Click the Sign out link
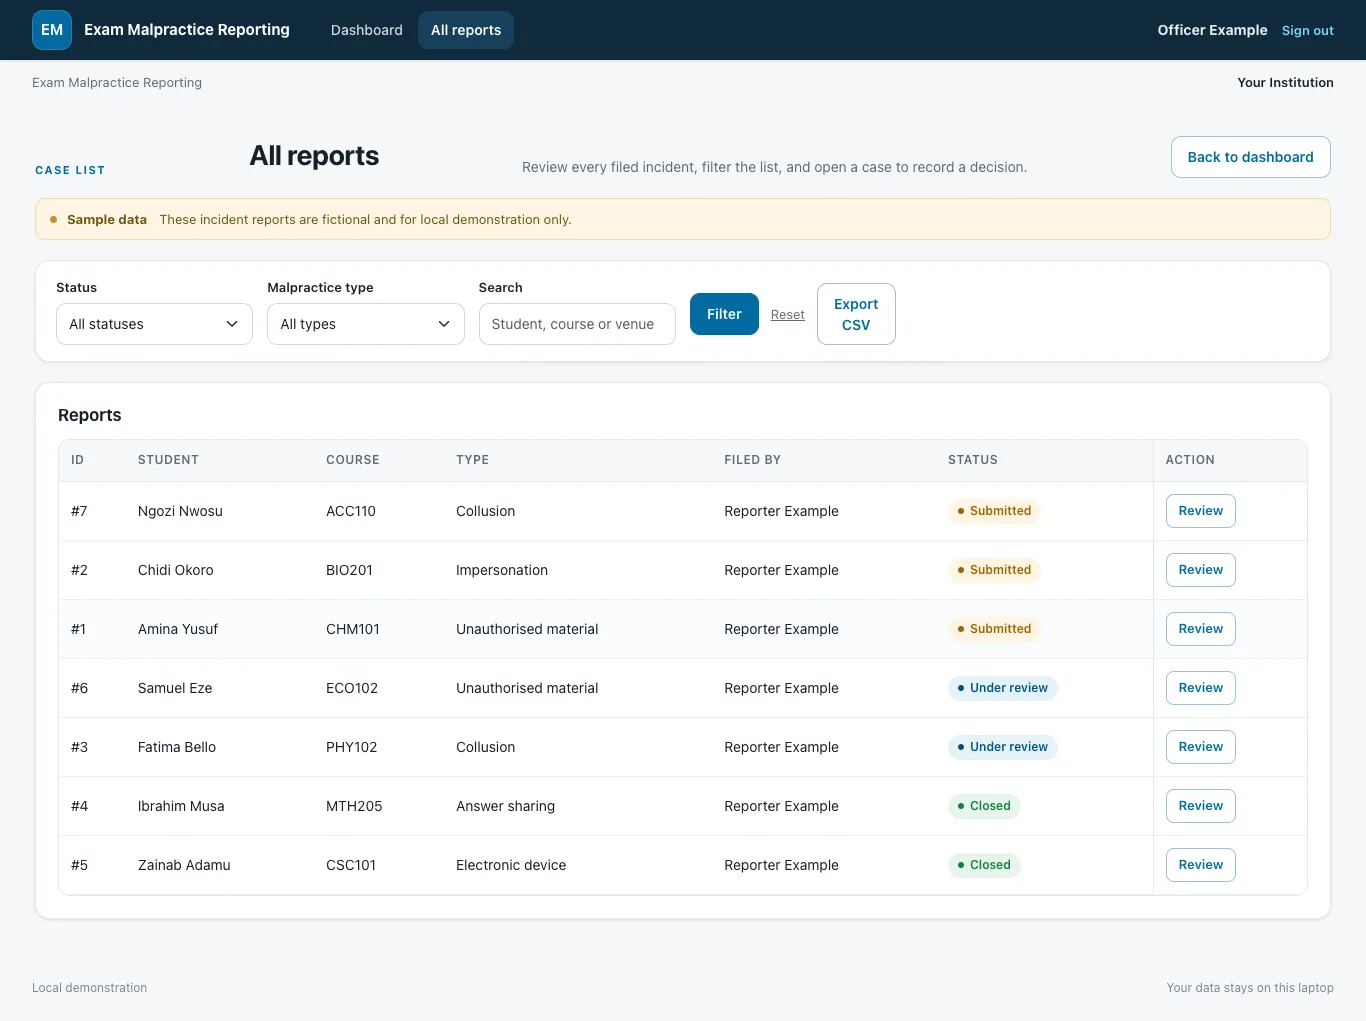The height and width of the screenshot is (1021, 1366). click(1308, 30)
